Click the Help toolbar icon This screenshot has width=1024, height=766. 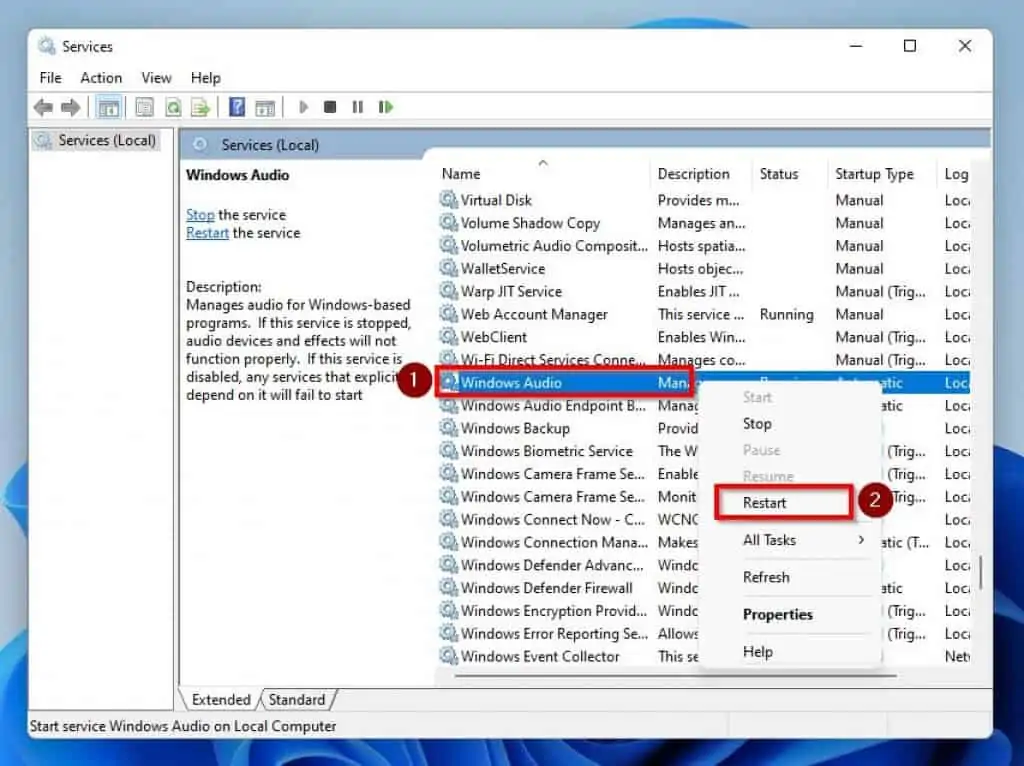[237, 107]
